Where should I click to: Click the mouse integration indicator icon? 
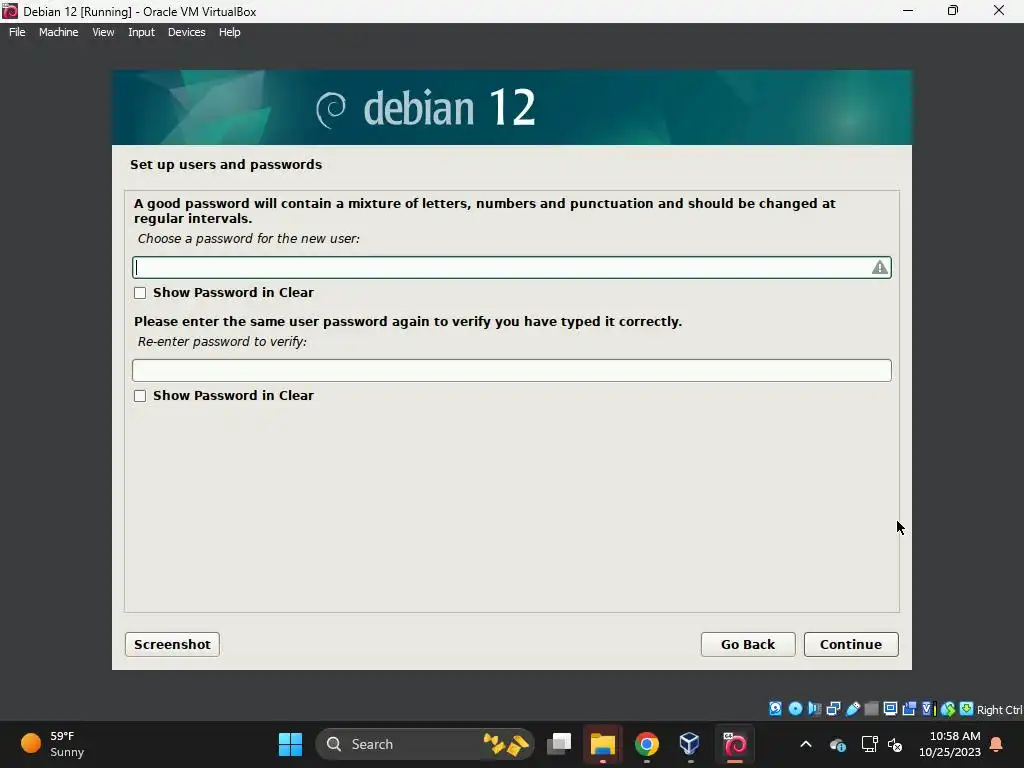point(948,709)
